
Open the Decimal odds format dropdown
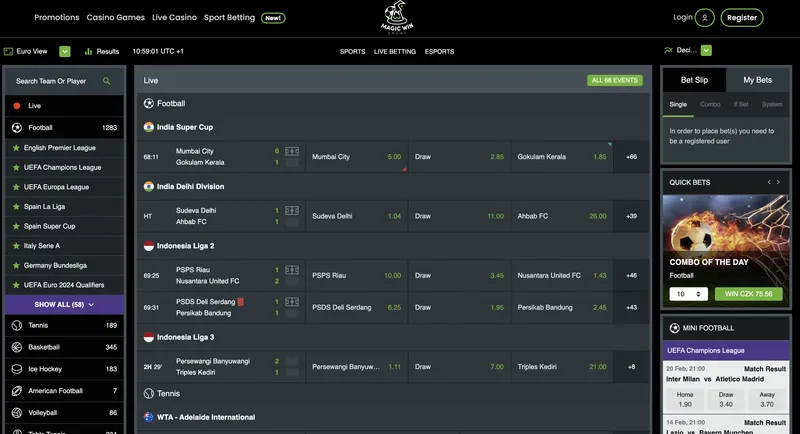pyautogui.click(x=706, y=50)
